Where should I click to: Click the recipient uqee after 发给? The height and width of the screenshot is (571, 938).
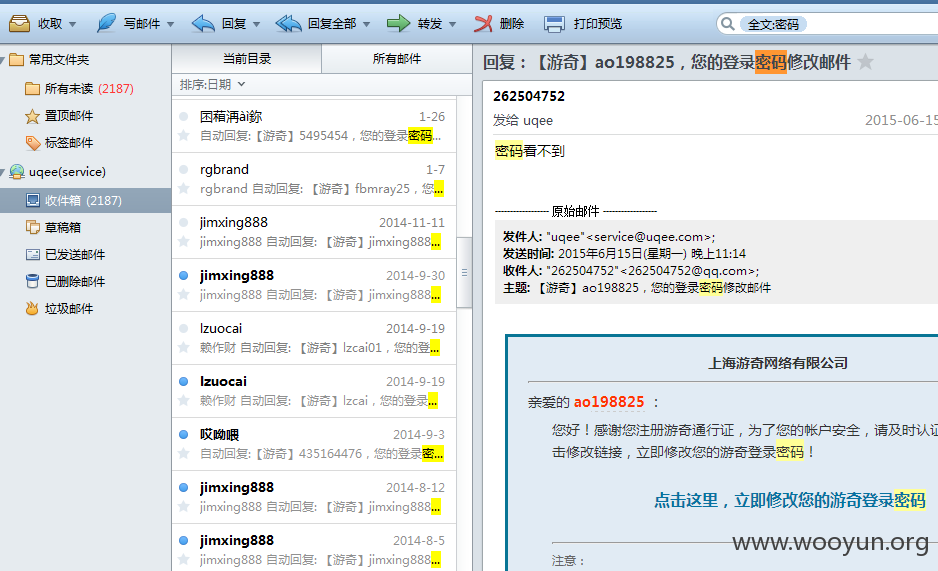click(538, 121)
